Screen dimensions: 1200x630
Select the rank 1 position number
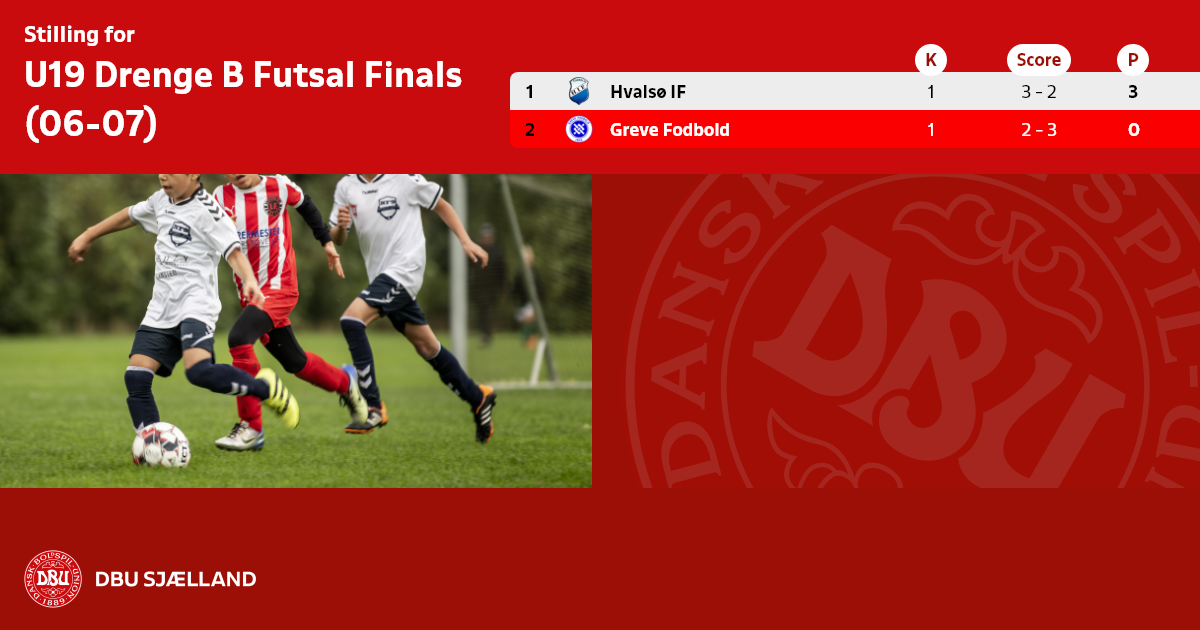pos(529,92)
